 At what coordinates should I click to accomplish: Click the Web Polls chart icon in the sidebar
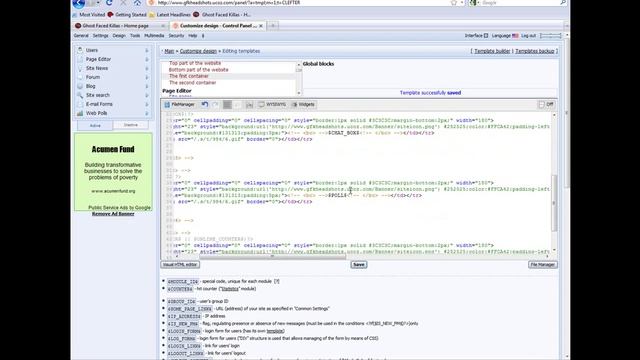80,113
